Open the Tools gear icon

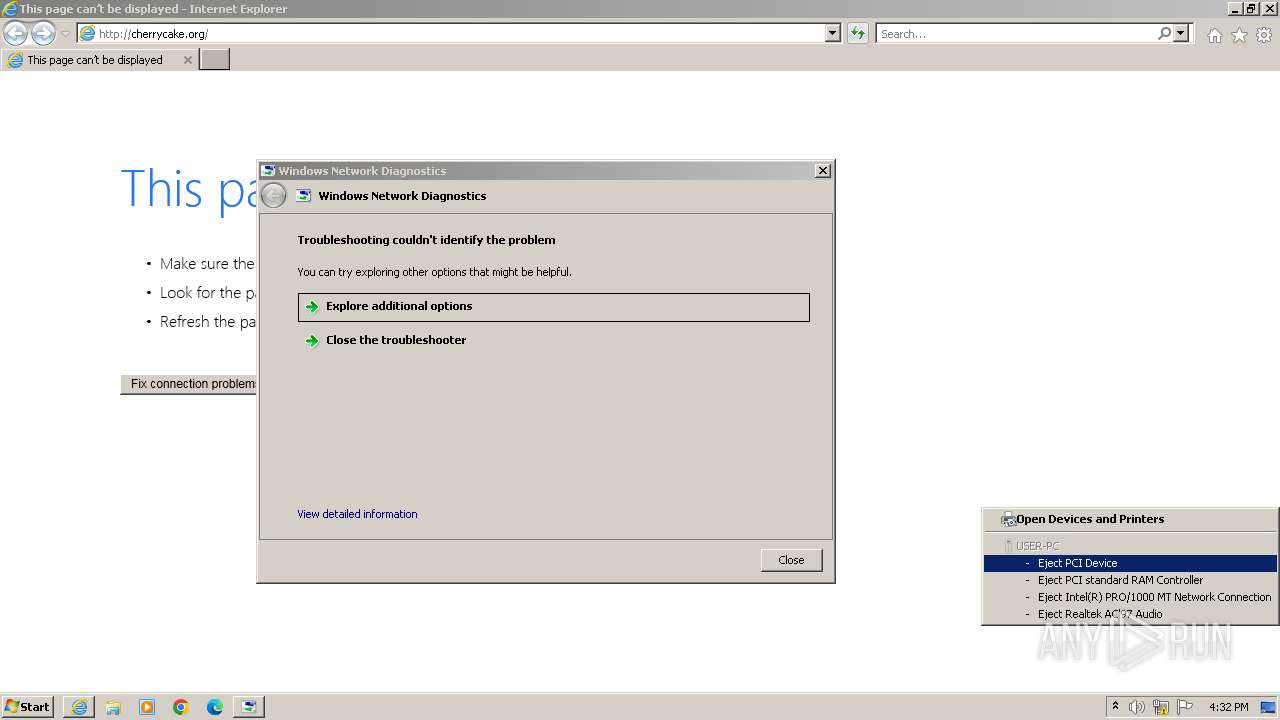tap(1264, 35)
